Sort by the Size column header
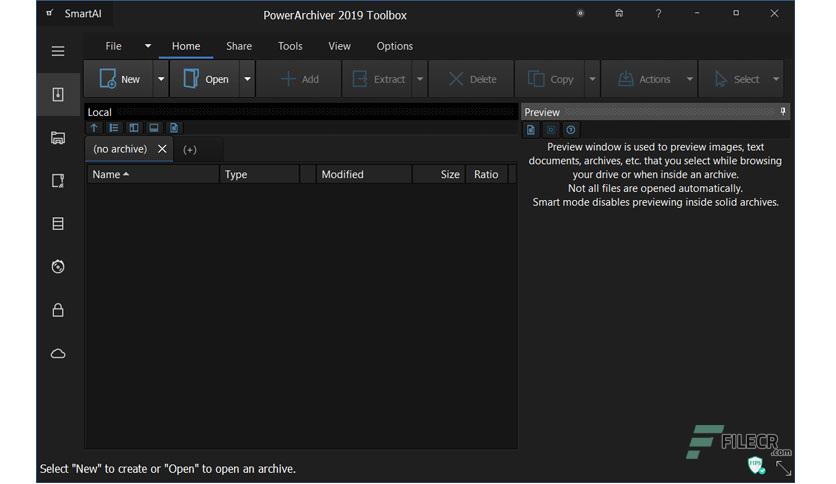This screenshot has height=484, width=836. 439,174
